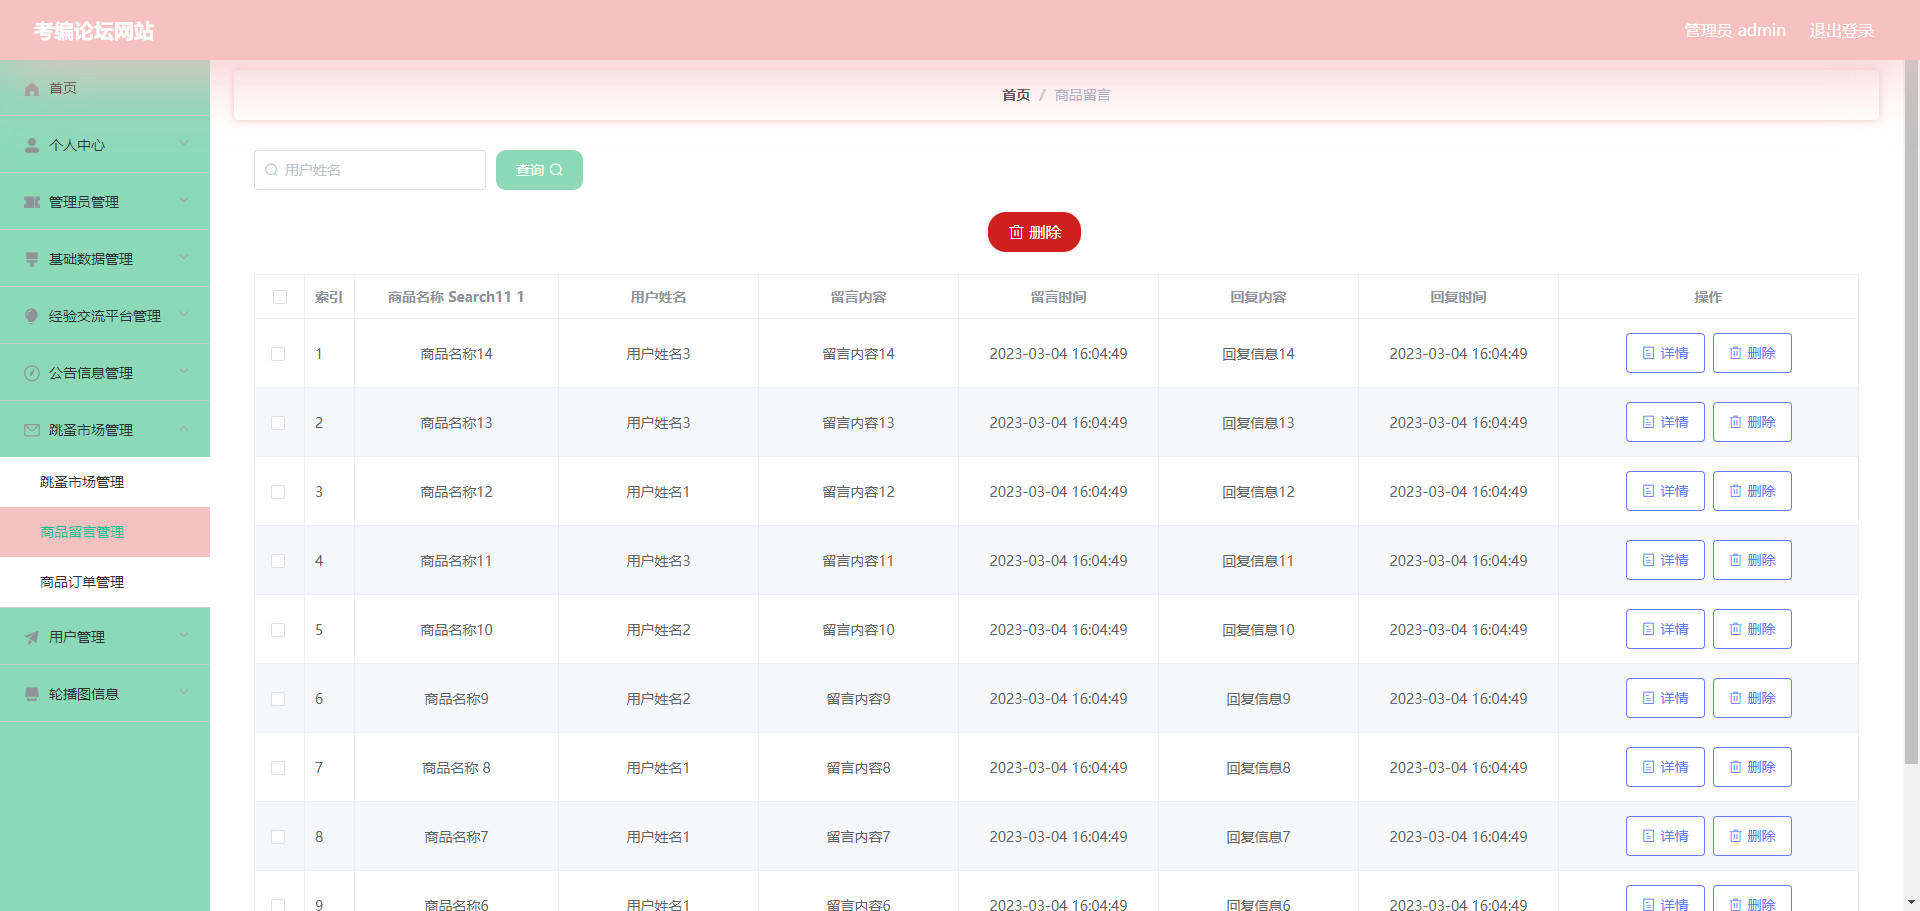Click the search magnifier icon in 用户姓名 field
Viewport: 1920px width, 911px height.
[x=271, y=170]
